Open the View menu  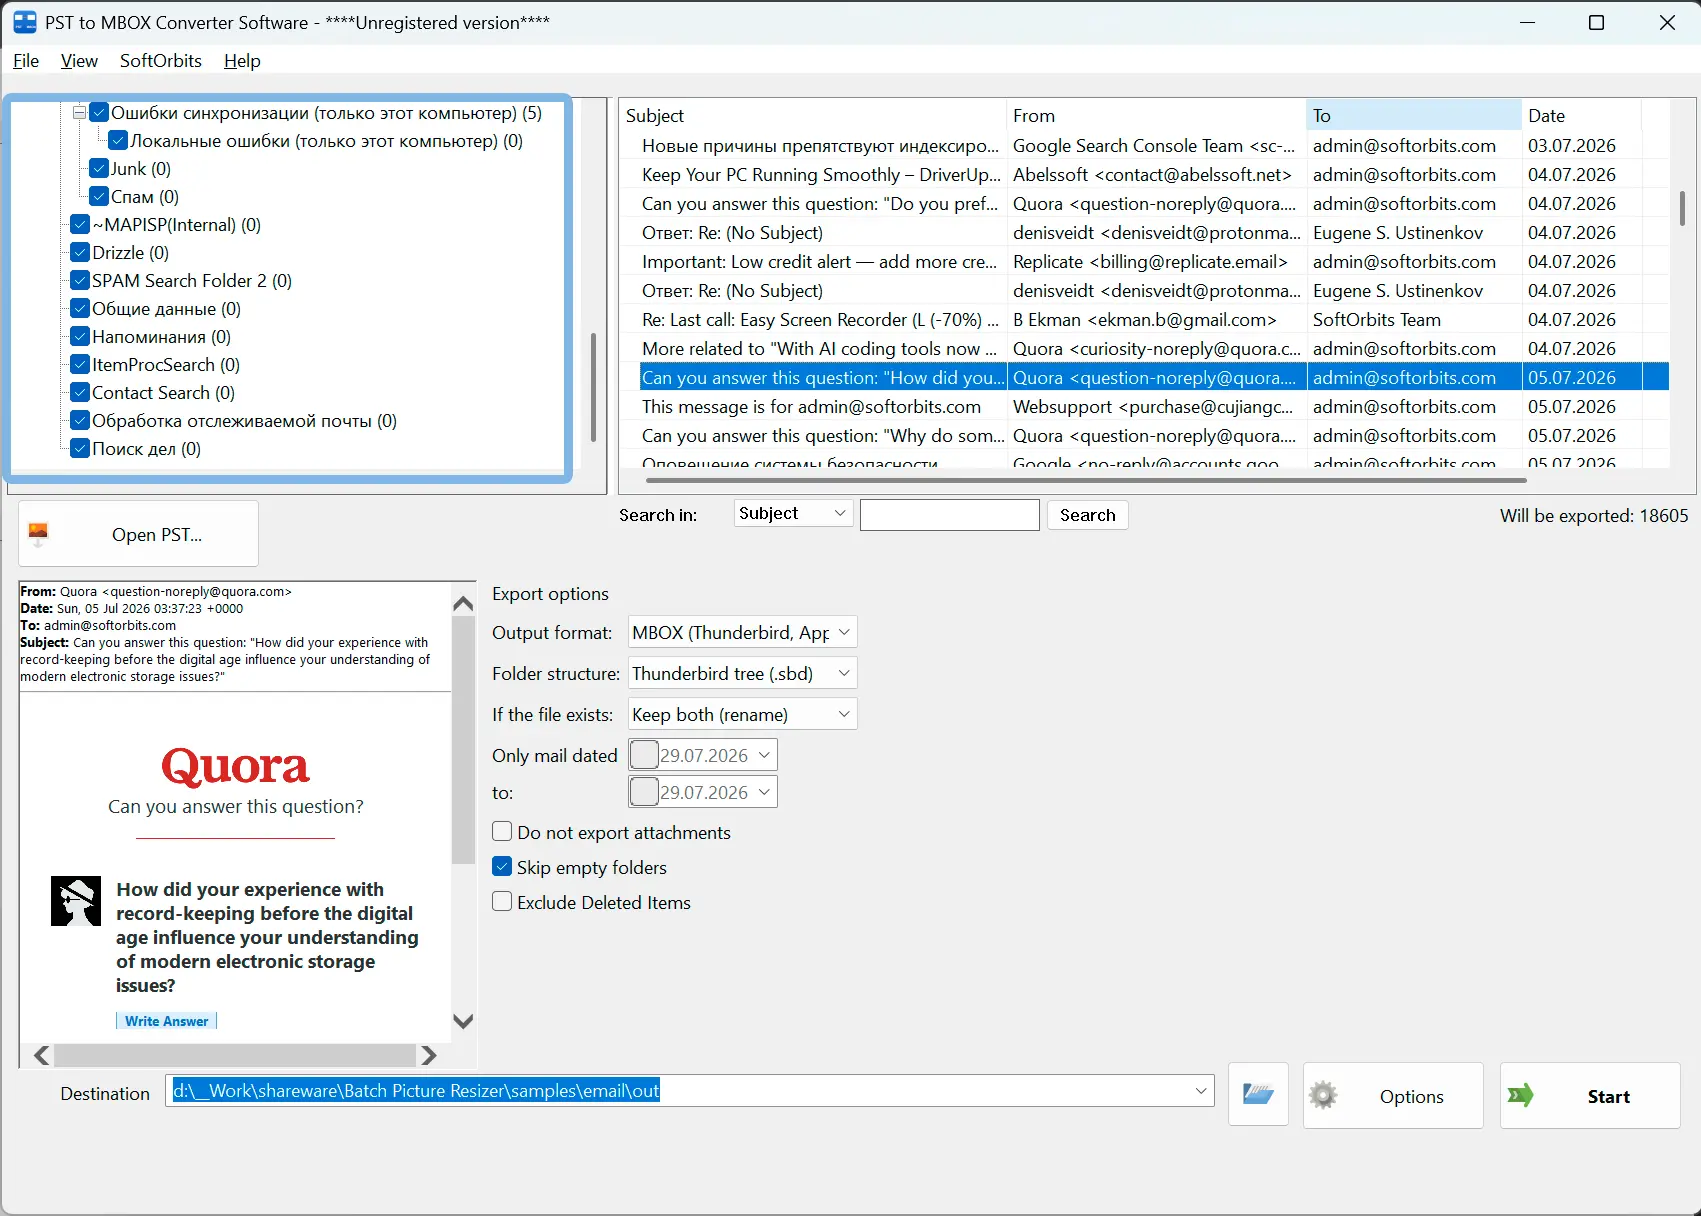click(79, 61)
